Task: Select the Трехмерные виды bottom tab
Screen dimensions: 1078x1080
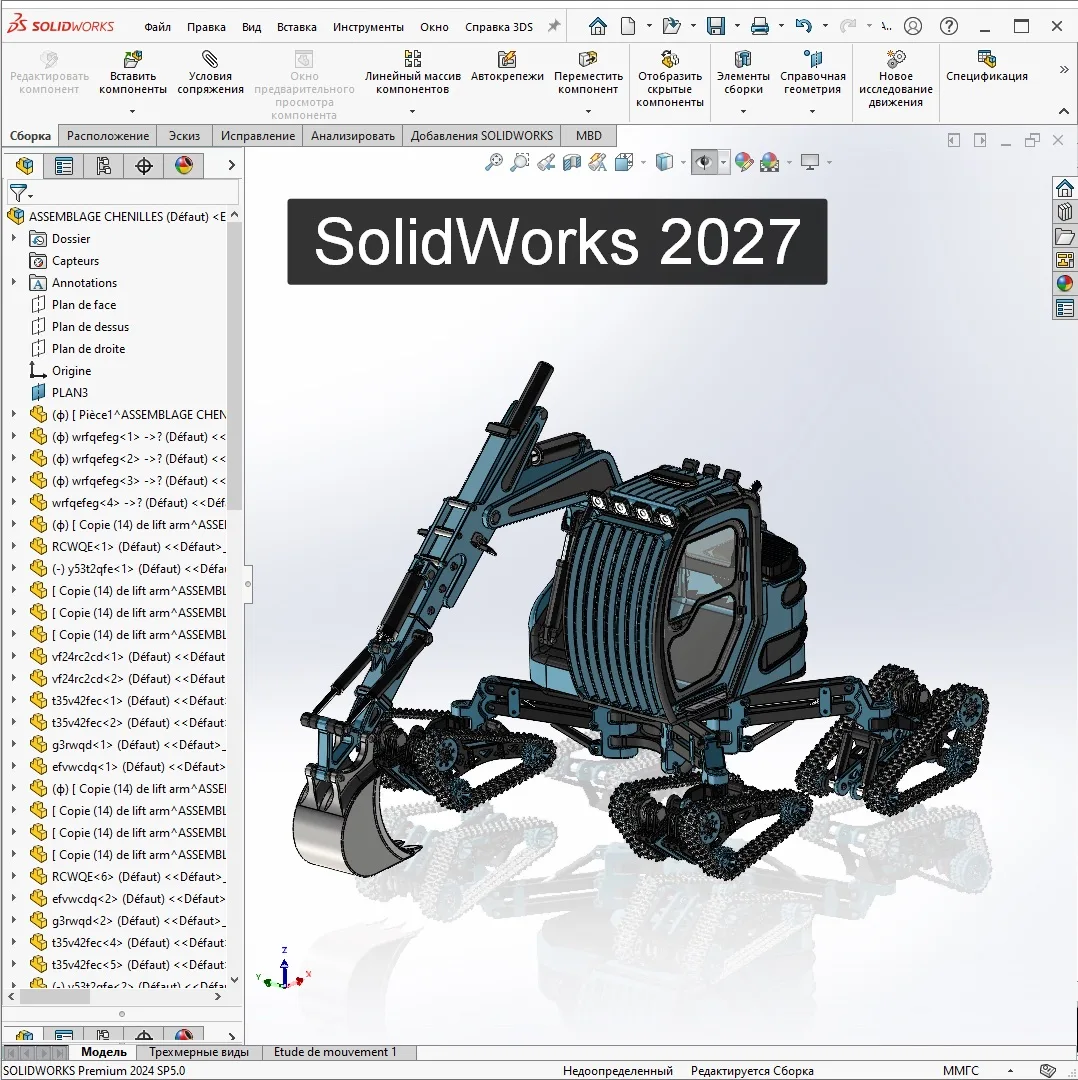Action: pos(198,1052)
